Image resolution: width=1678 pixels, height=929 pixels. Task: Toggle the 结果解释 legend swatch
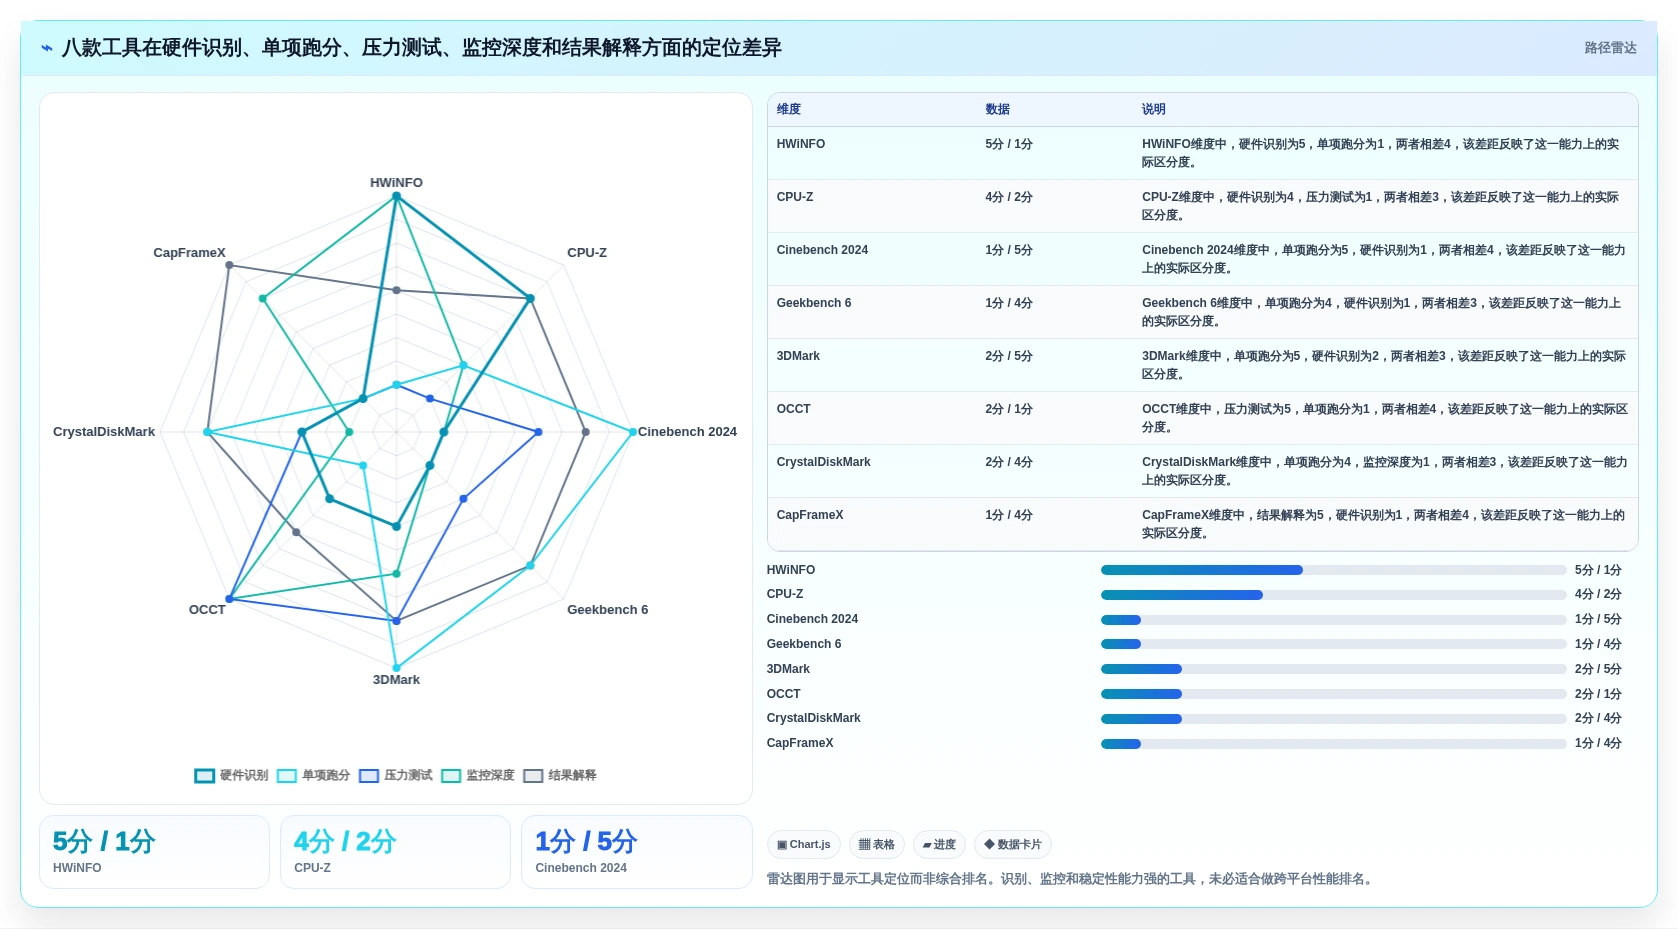[533, 776]
